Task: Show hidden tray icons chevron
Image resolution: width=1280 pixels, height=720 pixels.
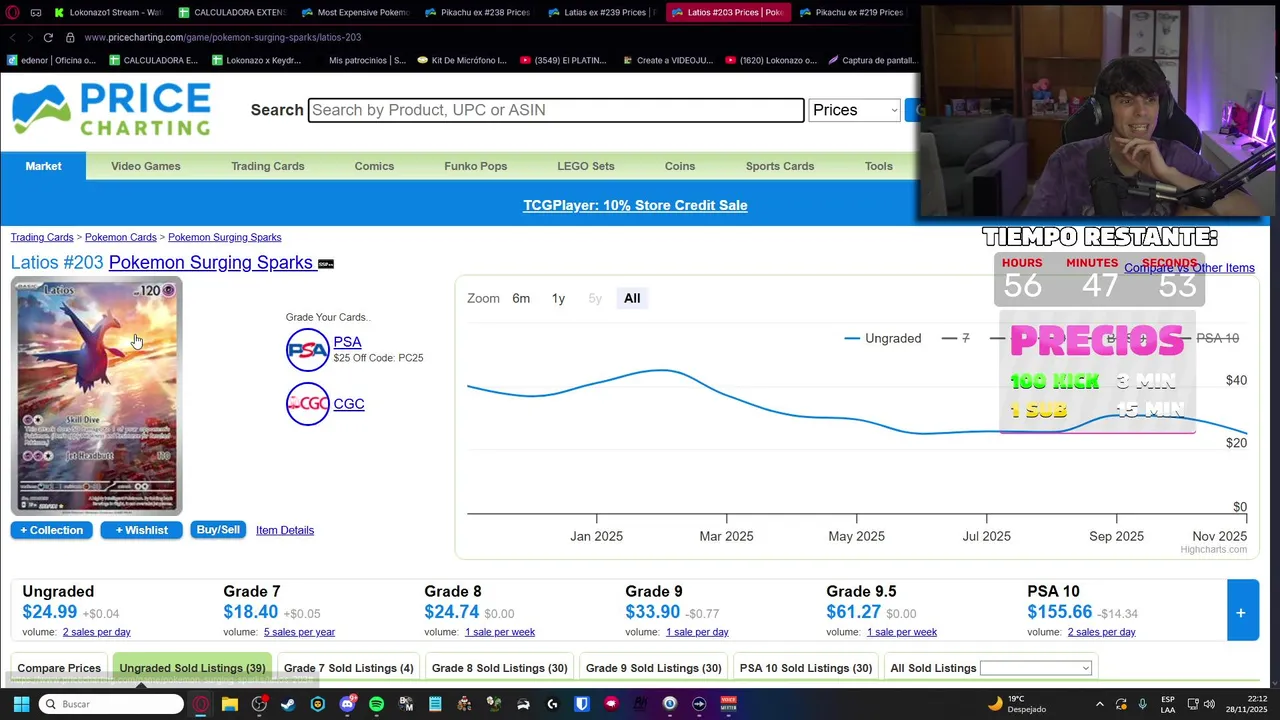Action: pyautogui.click(x=1100, y=704)
